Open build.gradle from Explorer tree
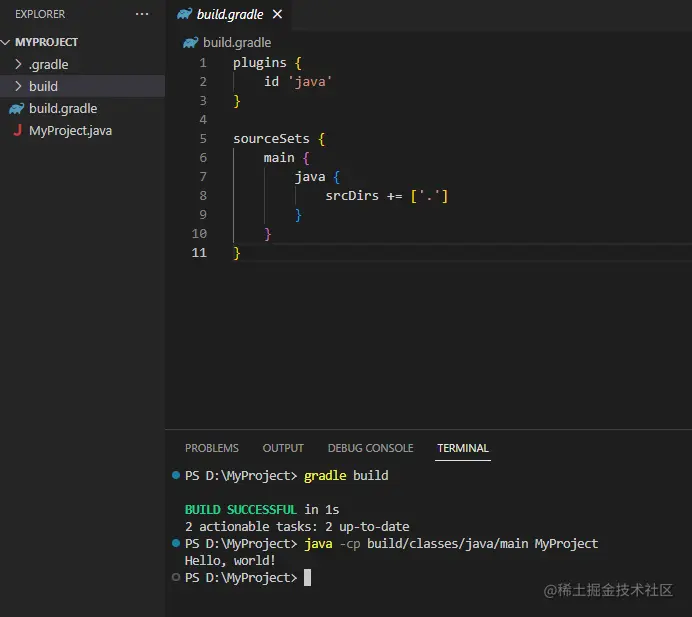Viewport: 692px width, 617px height. [x=63, y=109]
